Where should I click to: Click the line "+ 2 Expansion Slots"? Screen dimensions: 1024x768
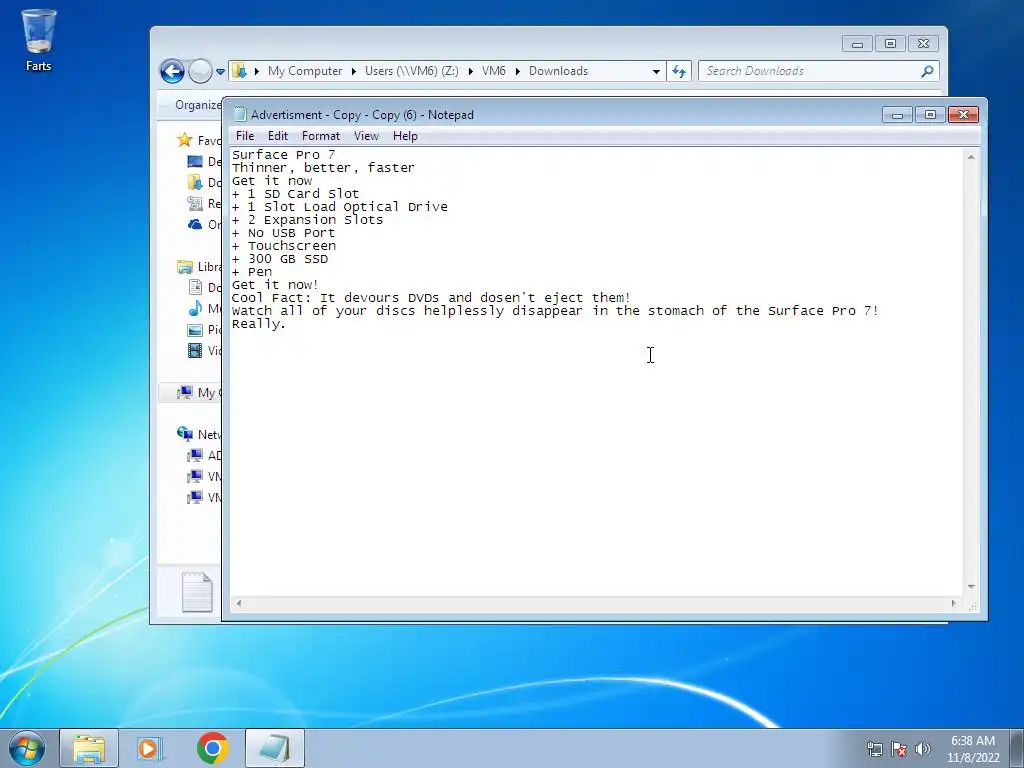tap(308, 220)
